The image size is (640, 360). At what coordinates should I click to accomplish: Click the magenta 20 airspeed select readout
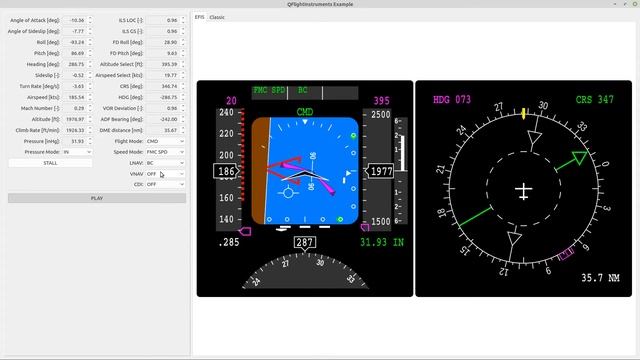[231, 101]
